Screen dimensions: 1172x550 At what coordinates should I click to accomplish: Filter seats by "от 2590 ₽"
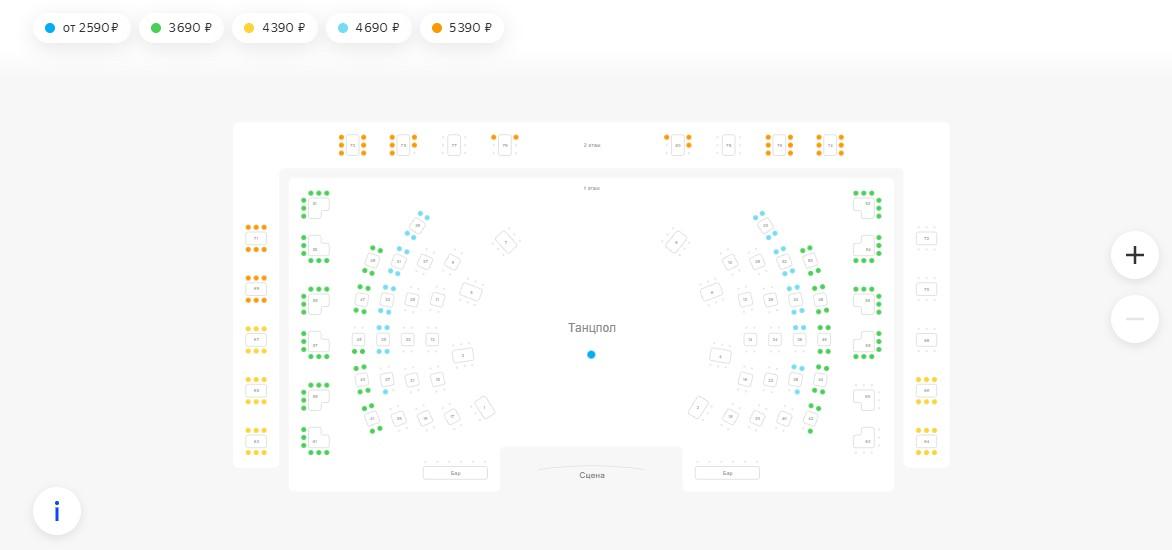(x=81, y=28)
